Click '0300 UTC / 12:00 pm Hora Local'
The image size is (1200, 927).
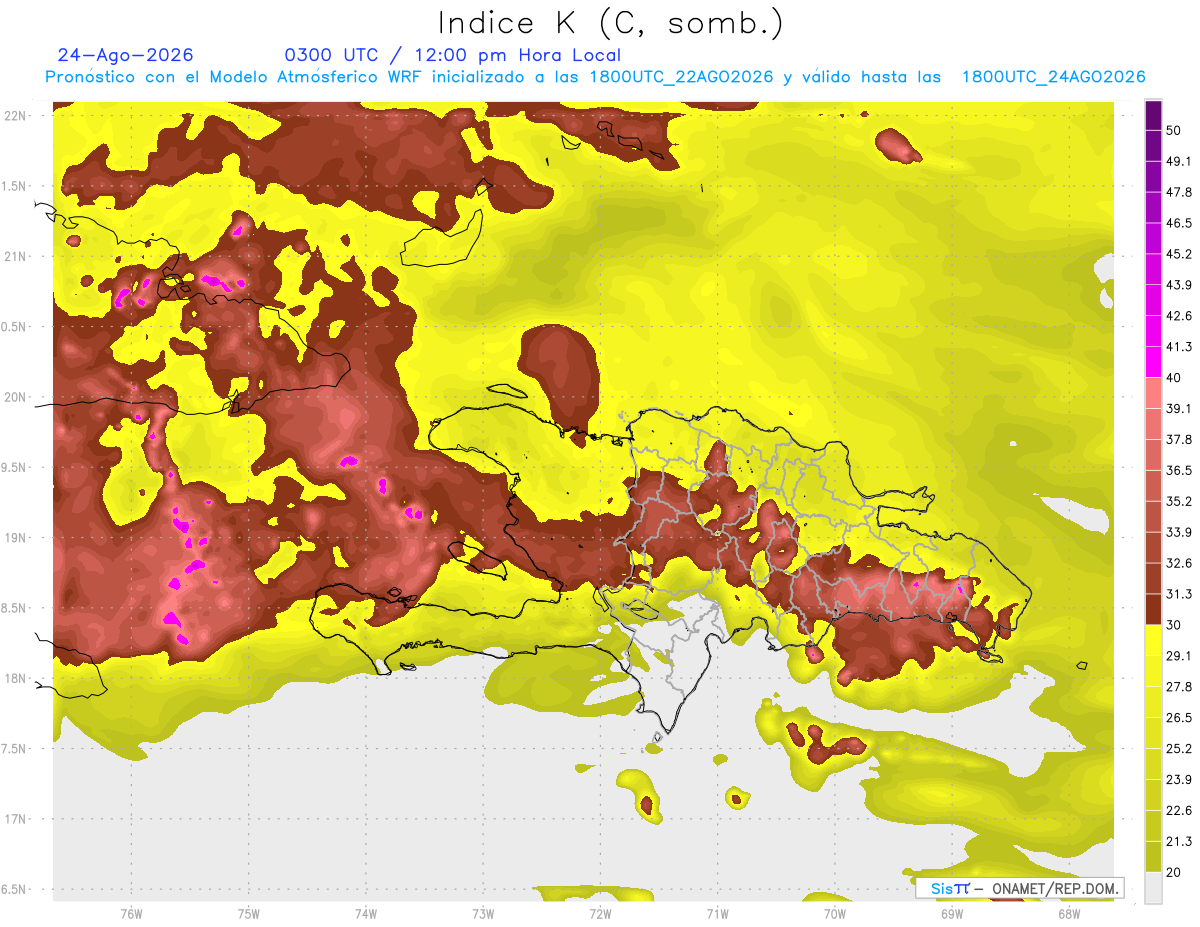click(x=453, y=55)
